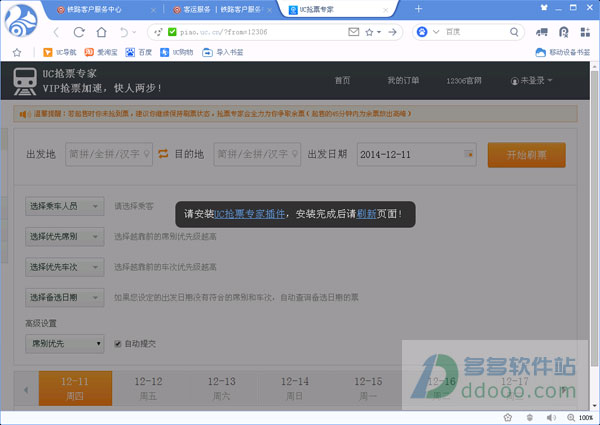Click the status bar shield icon
Screen dimensions: 600x425
click(x=530, y=417)
